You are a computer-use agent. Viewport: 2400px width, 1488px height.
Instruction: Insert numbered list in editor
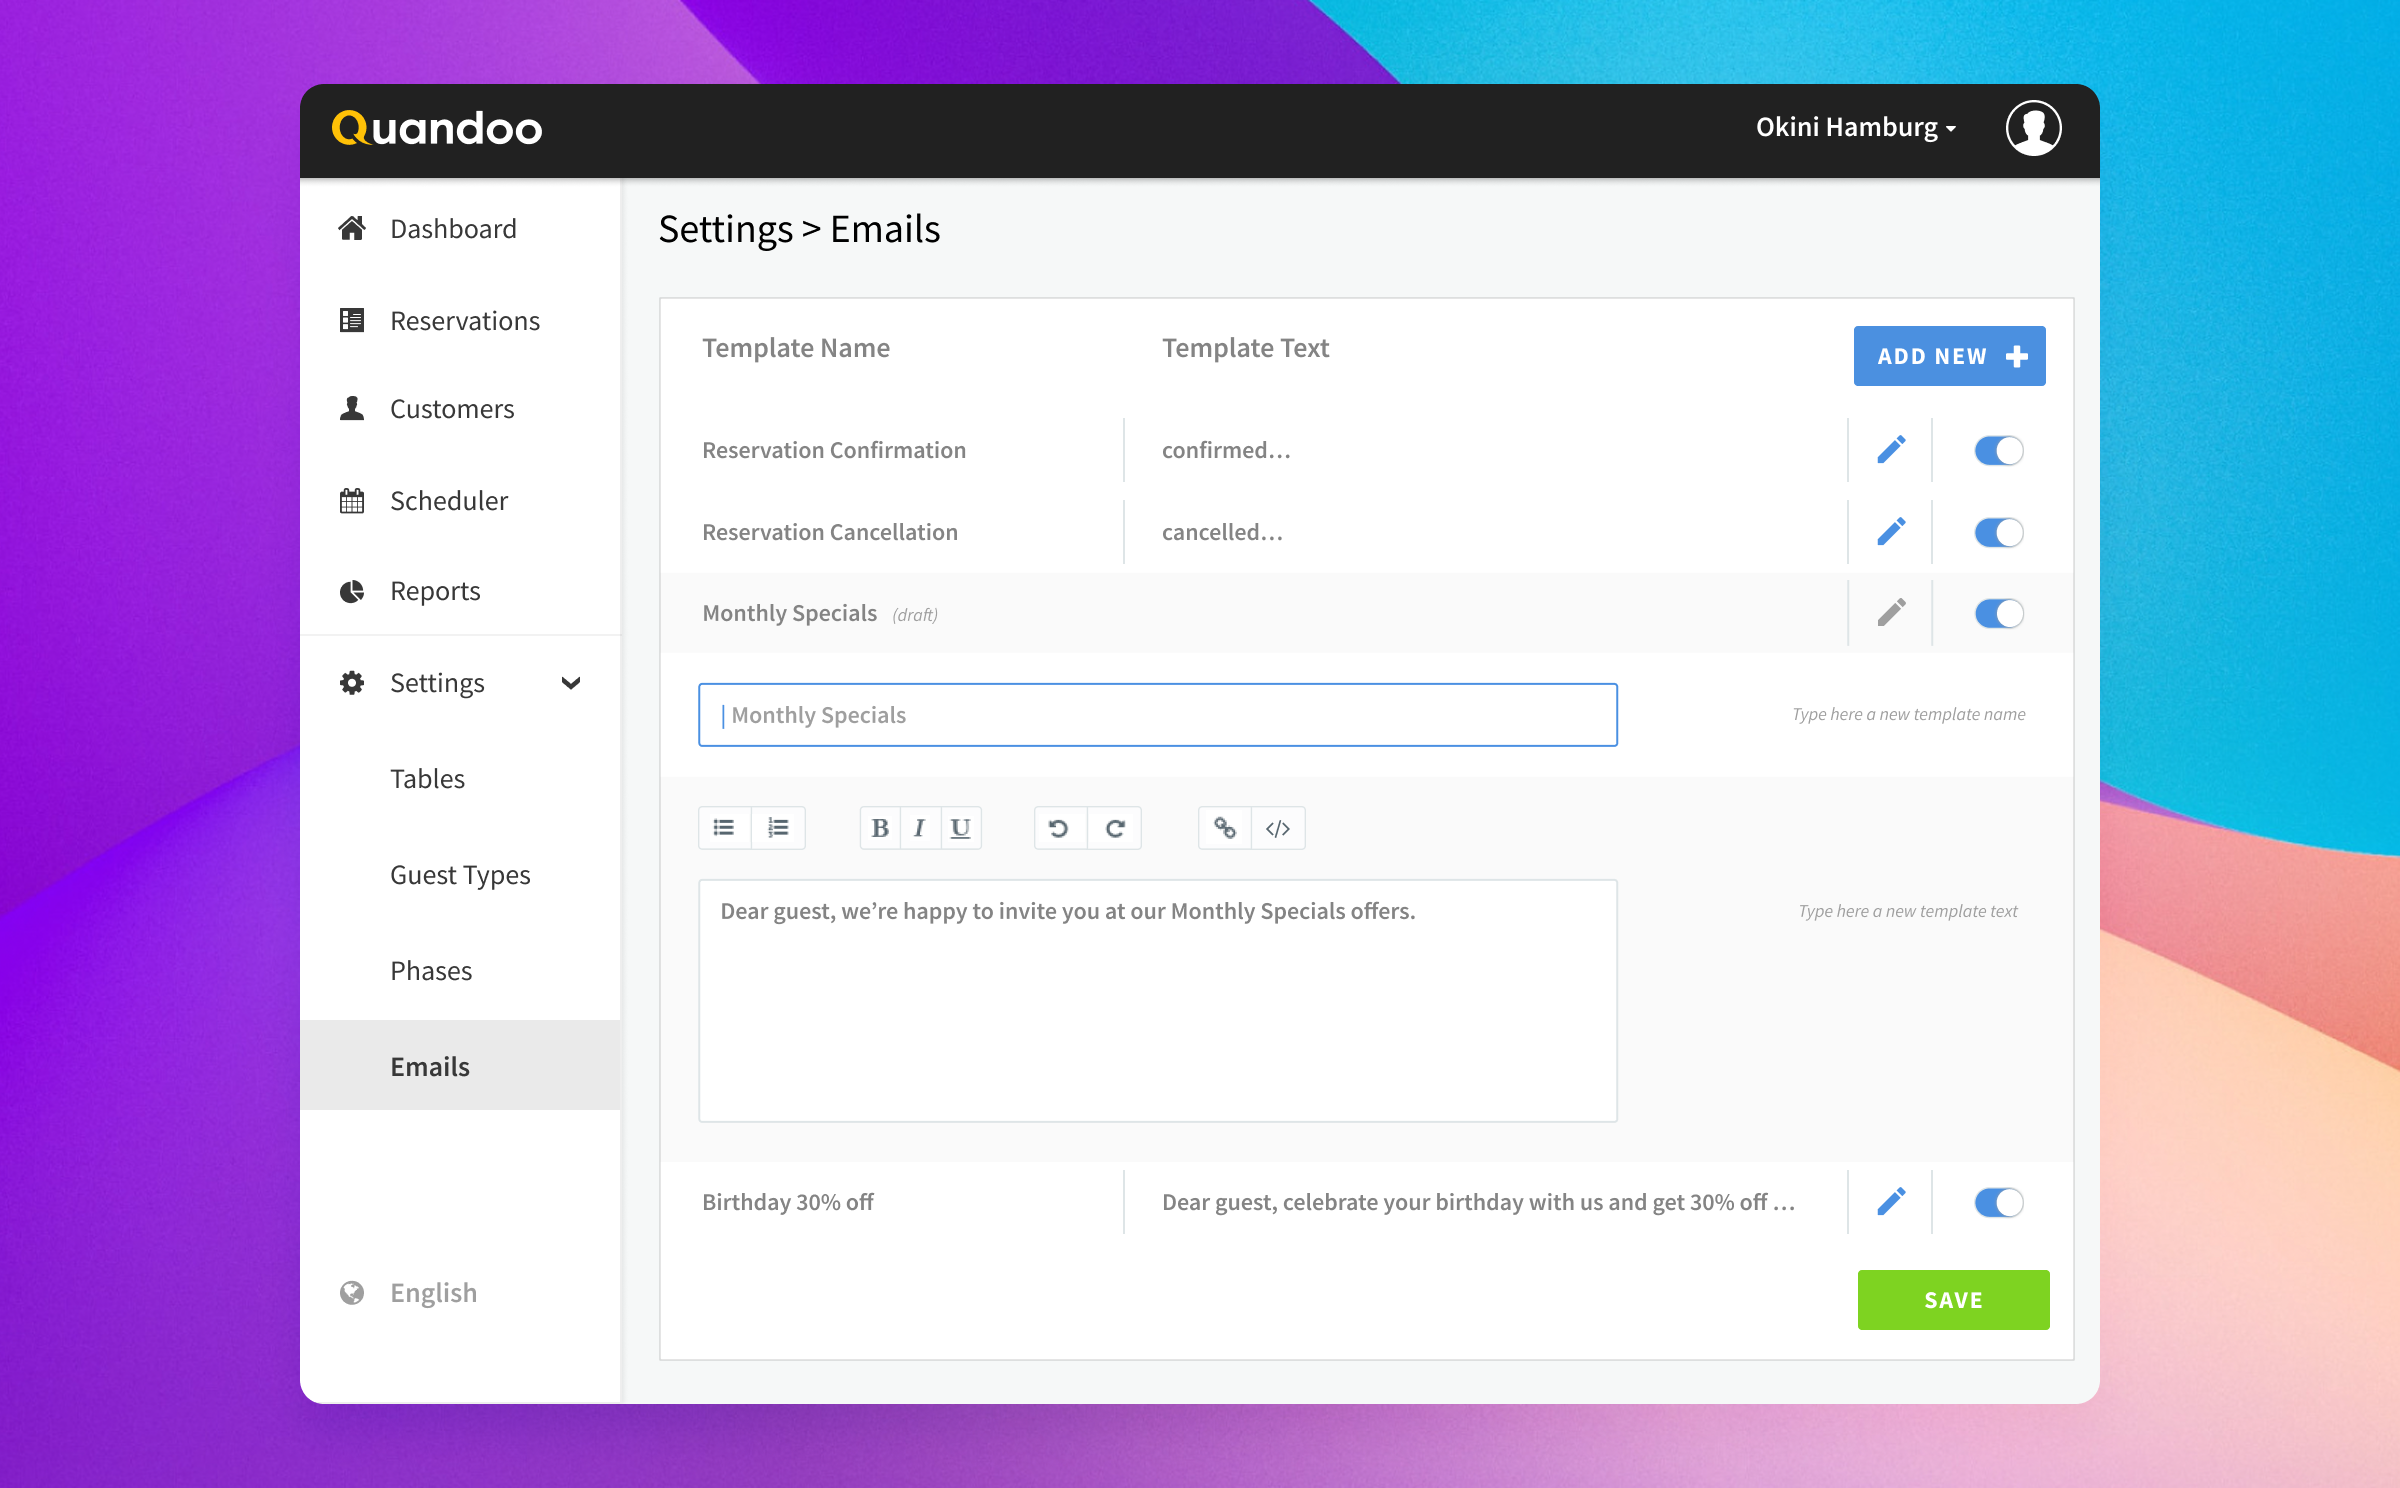coord(778,828)
